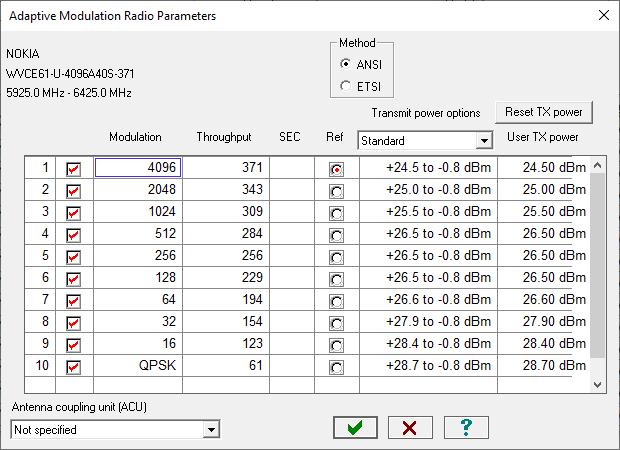The width and height of the screenshot is (620, 450).
Task: Set row 3 modulation 1024 as Ref
Action: pos(336,213)
